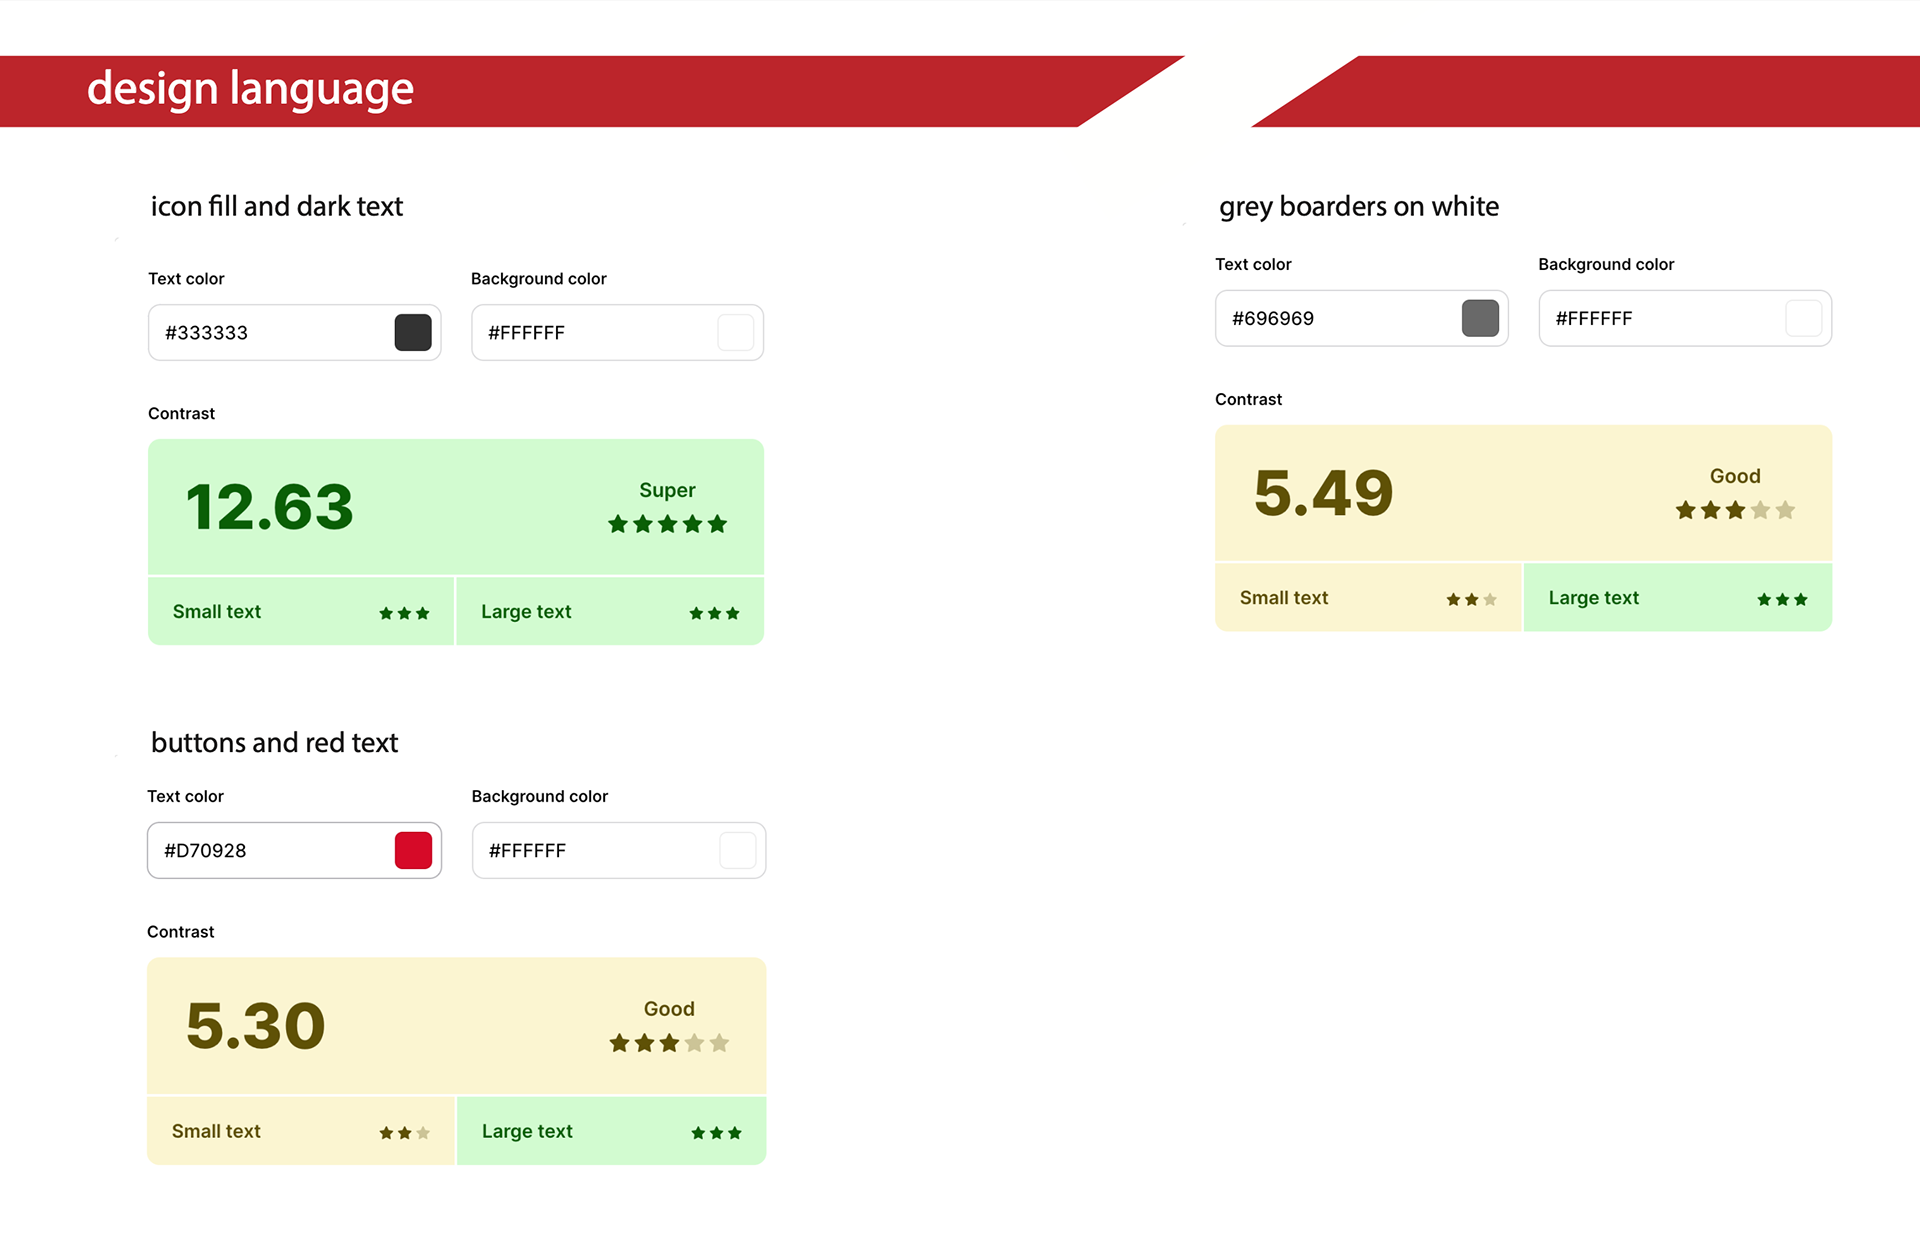
Task: Click the Small text cell under 5.49
Action: pyautogui.click(x=1367, y=598)
